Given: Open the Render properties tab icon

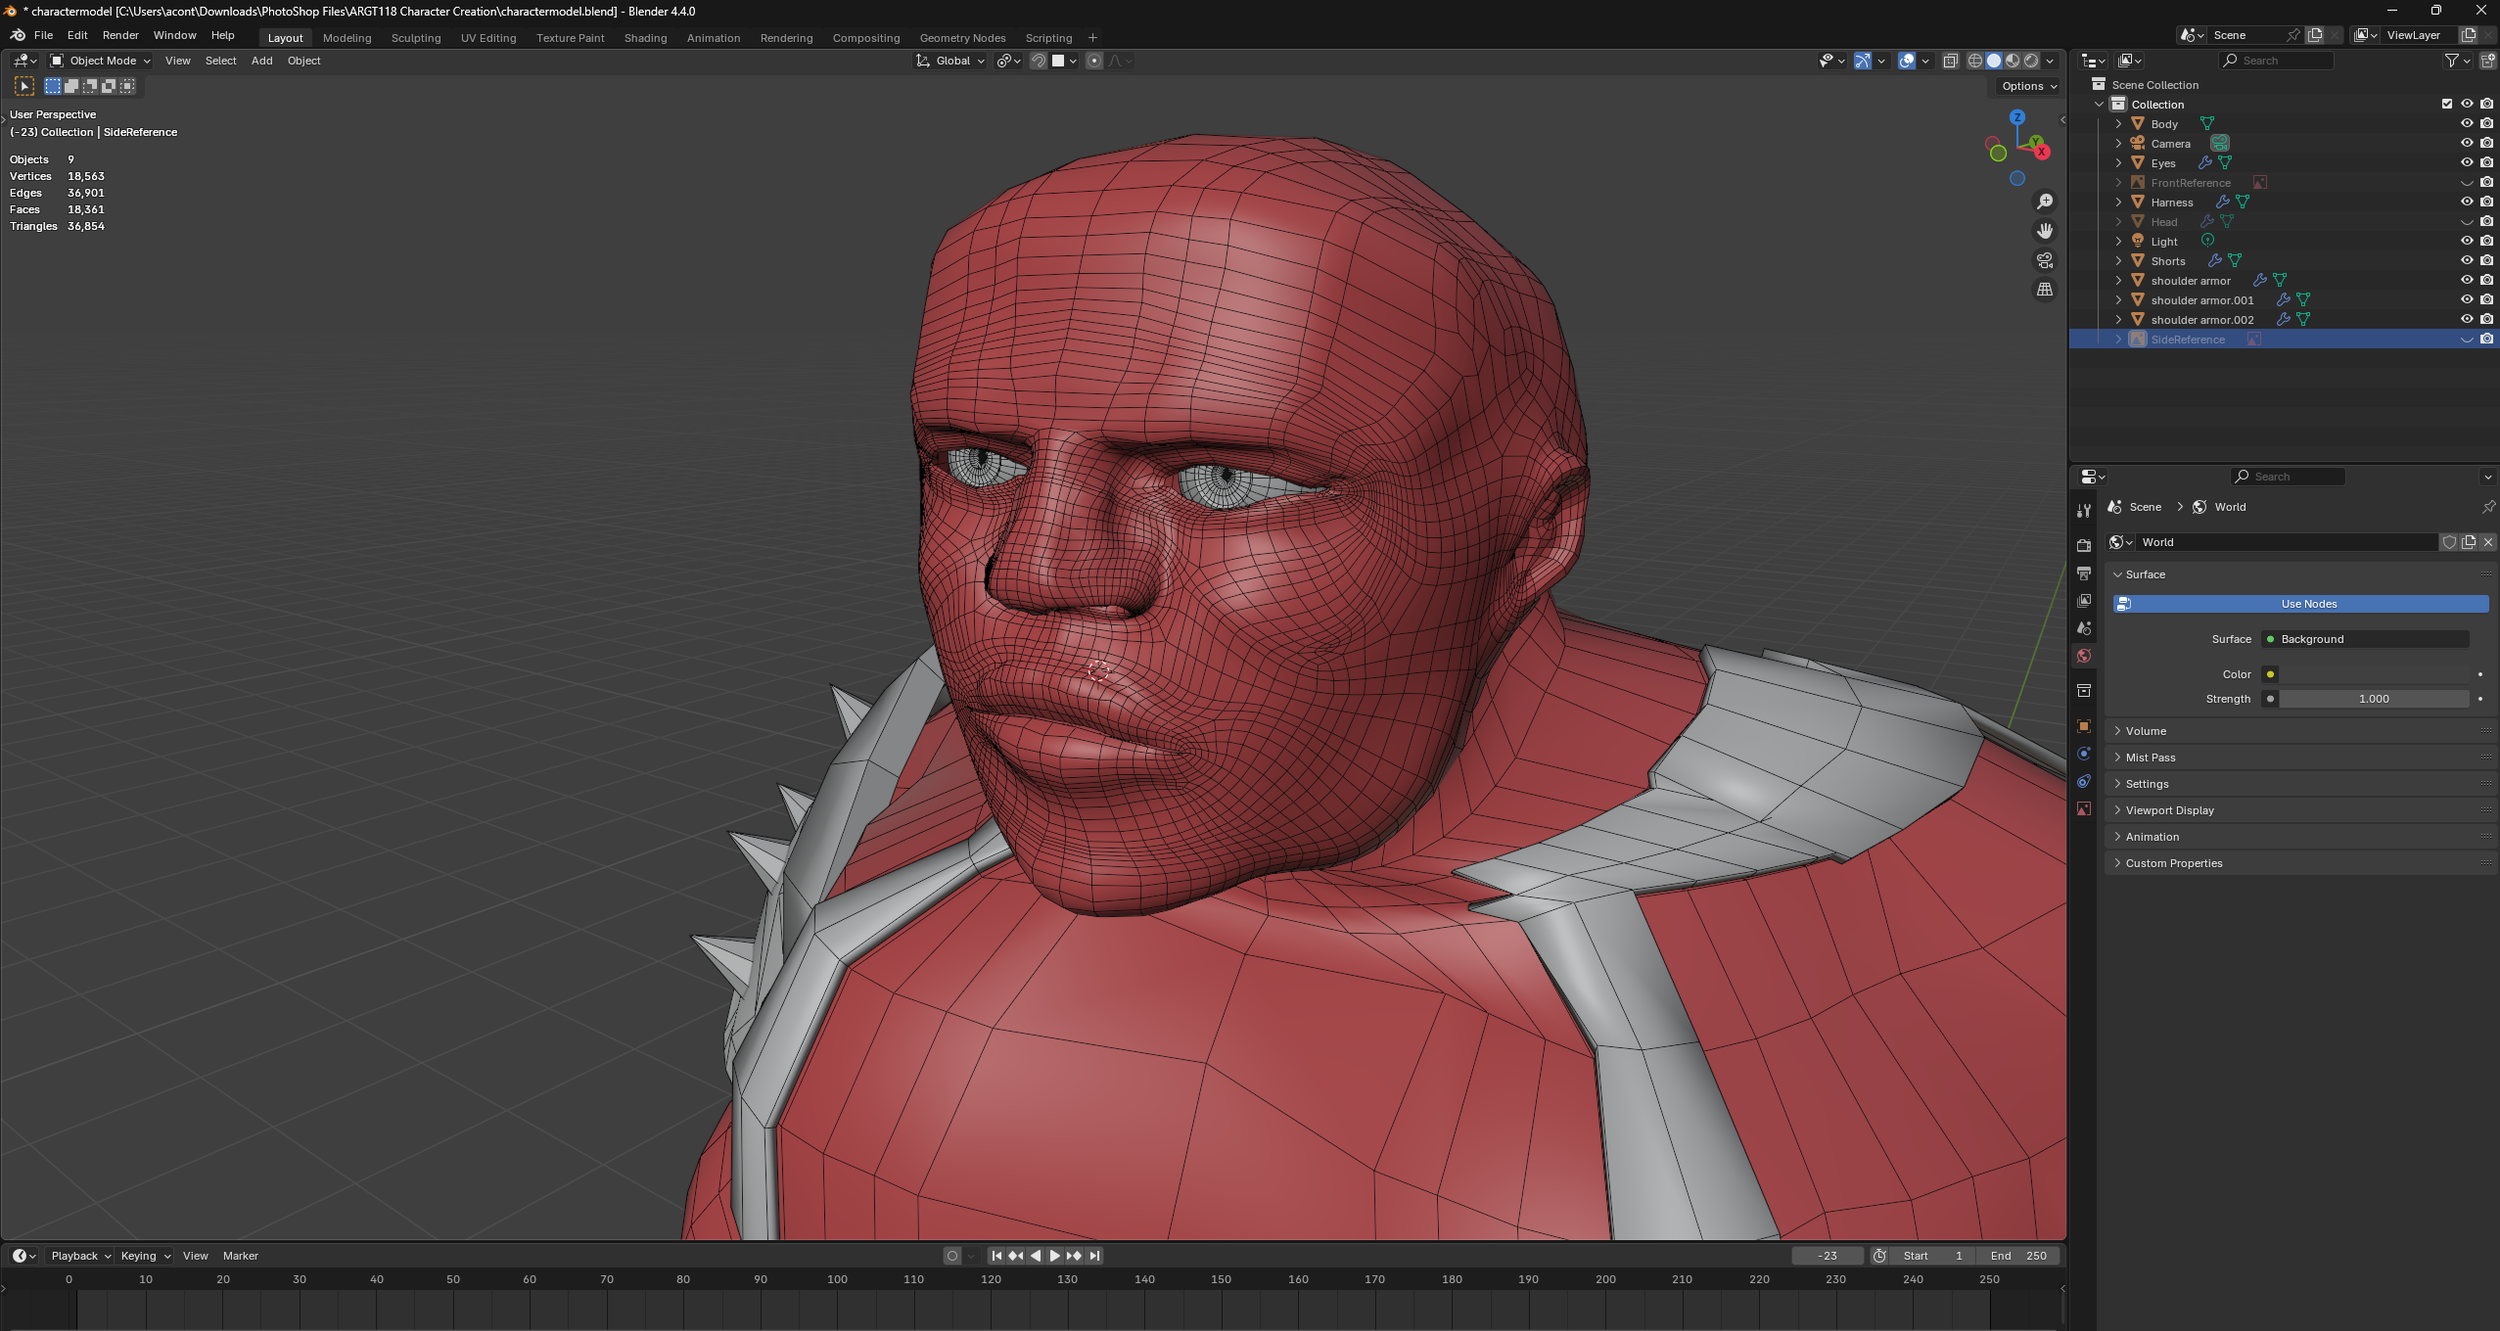Looking at the screenshot, I should (2084, 545).
